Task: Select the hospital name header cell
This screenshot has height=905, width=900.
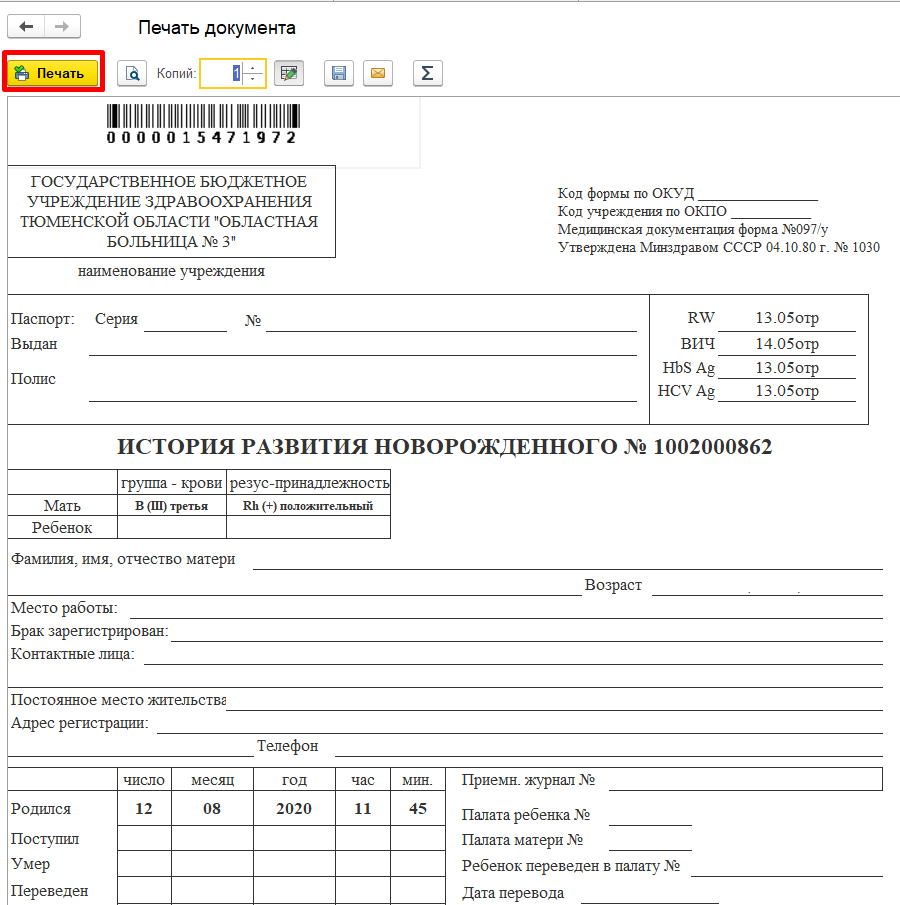Action: pos(170,211)
